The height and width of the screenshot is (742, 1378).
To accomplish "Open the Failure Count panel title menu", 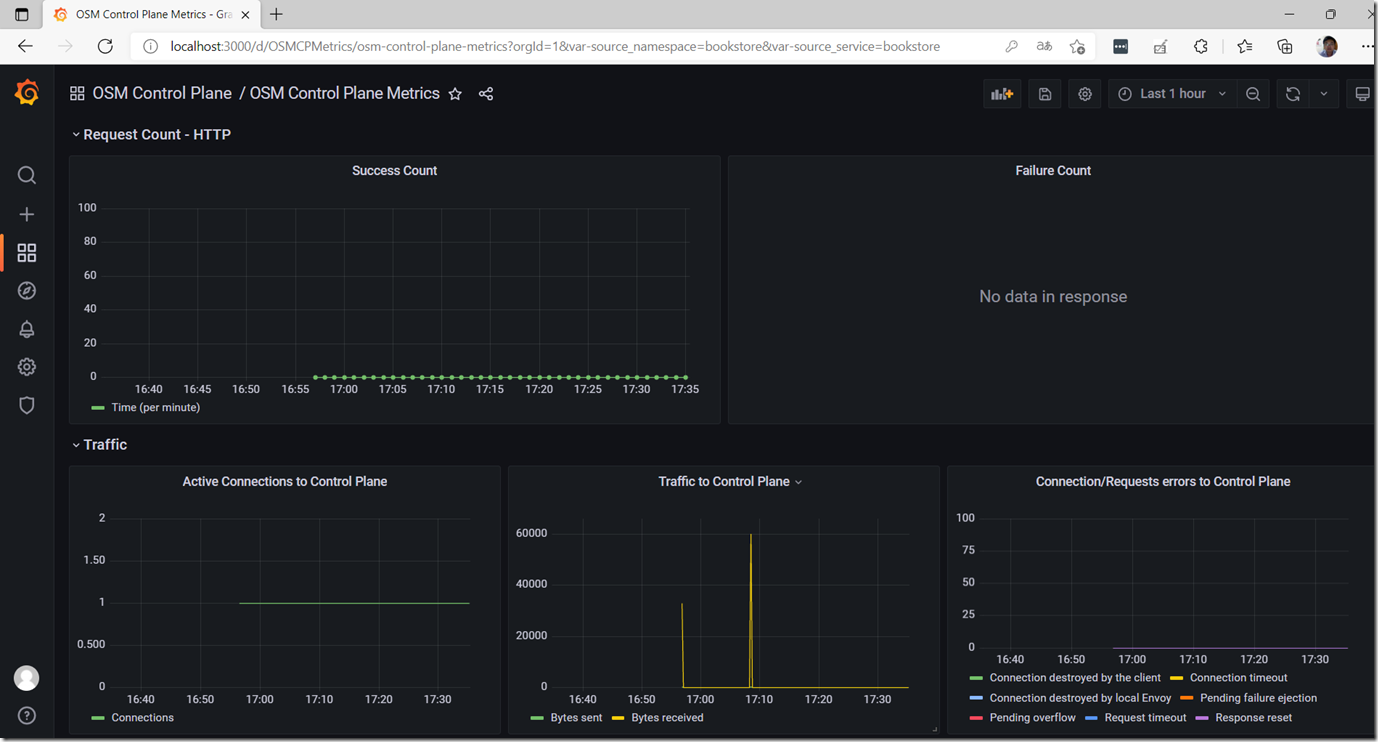I will pos(1053,171).
